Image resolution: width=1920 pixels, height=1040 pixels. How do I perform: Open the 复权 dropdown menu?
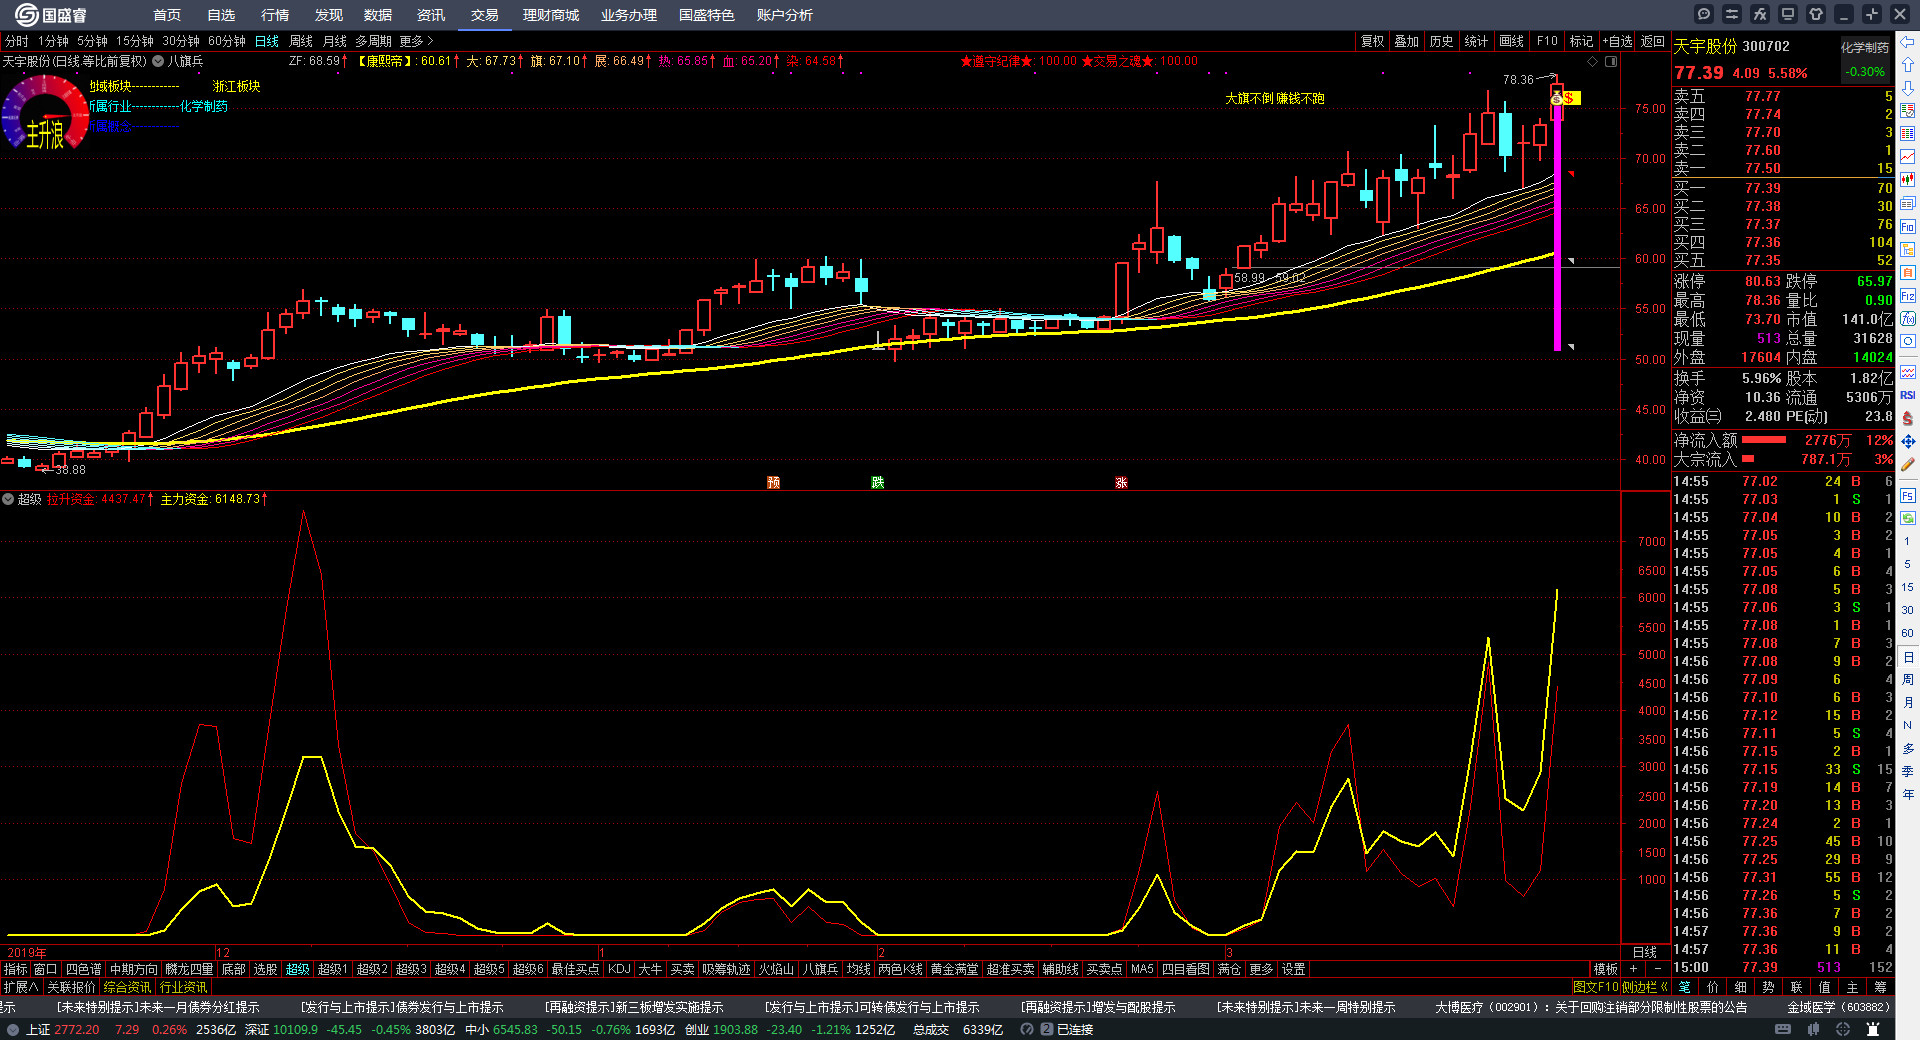point(1373,41)
